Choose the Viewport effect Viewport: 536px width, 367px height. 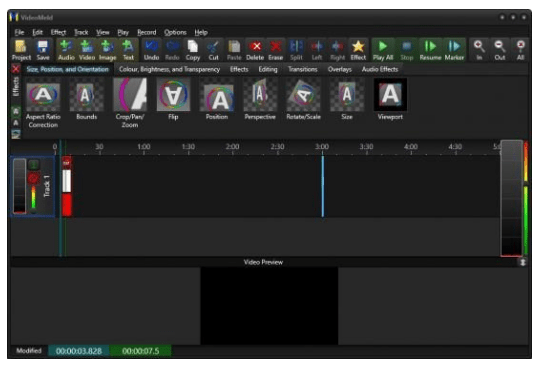[390, 99]
